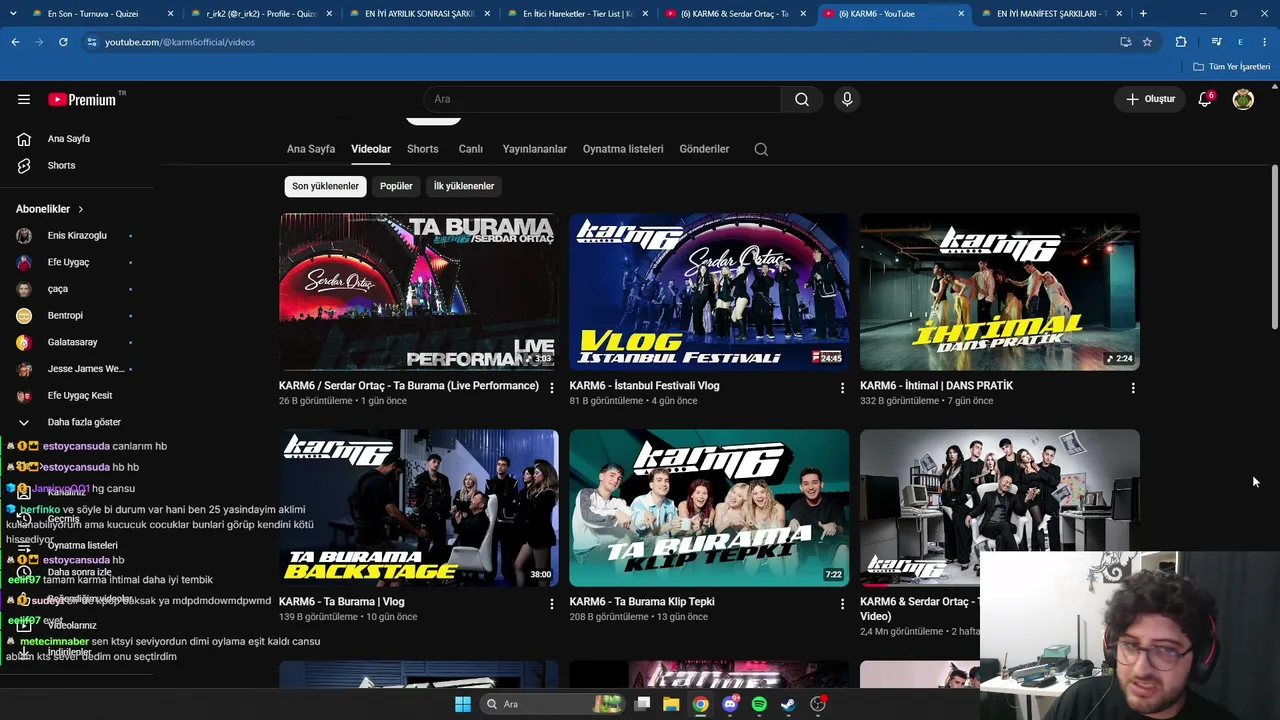Open the Oynatma listeleri tab
Screen dimensions: 1280x720
click(x=623, y=149)
